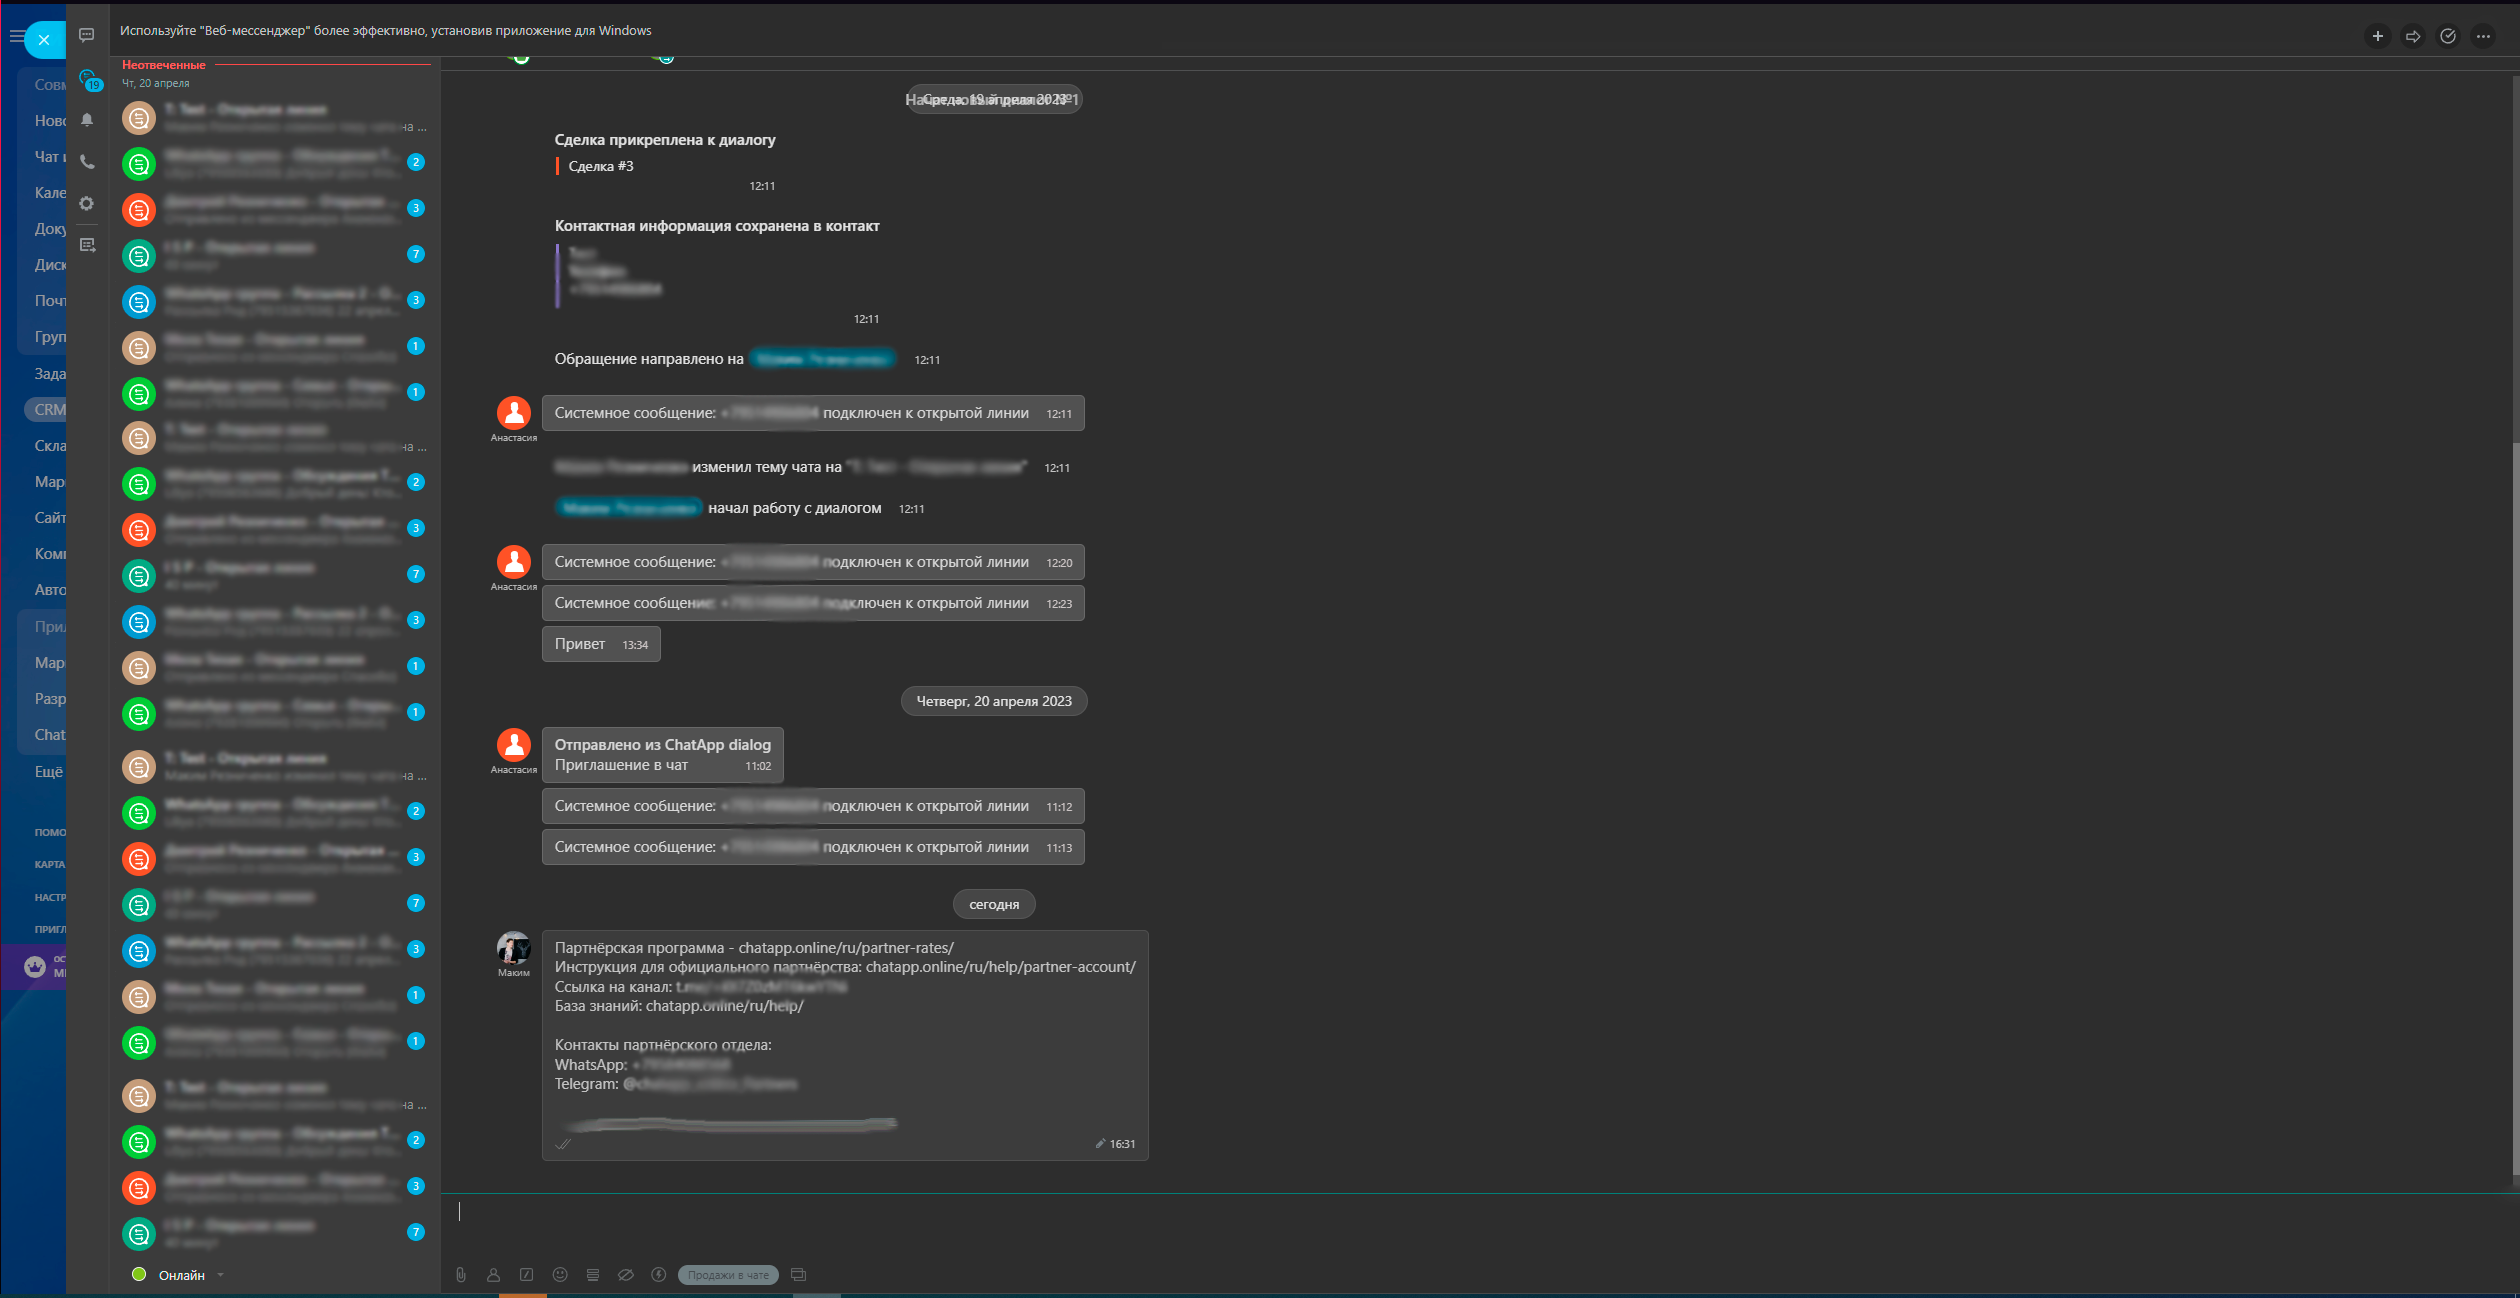Toggle hidden message crossed-eye icon
This screenshot has height=1298, width=2520.
(x=626, y=1275)
